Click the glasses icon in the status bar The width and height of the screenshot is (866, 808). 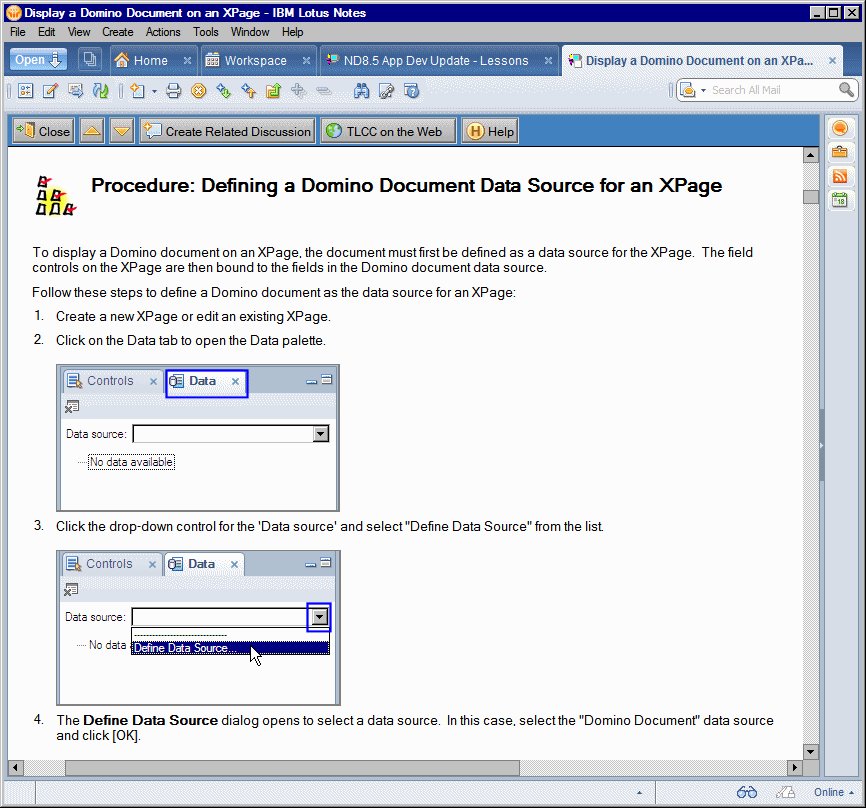747,792
